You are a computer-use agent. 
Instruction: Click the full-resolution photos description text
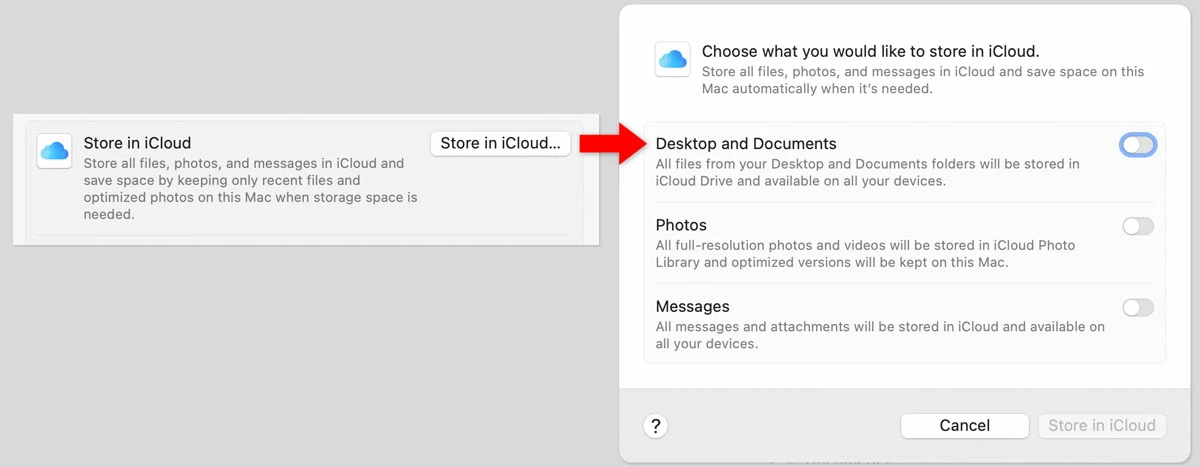(866, 254)
